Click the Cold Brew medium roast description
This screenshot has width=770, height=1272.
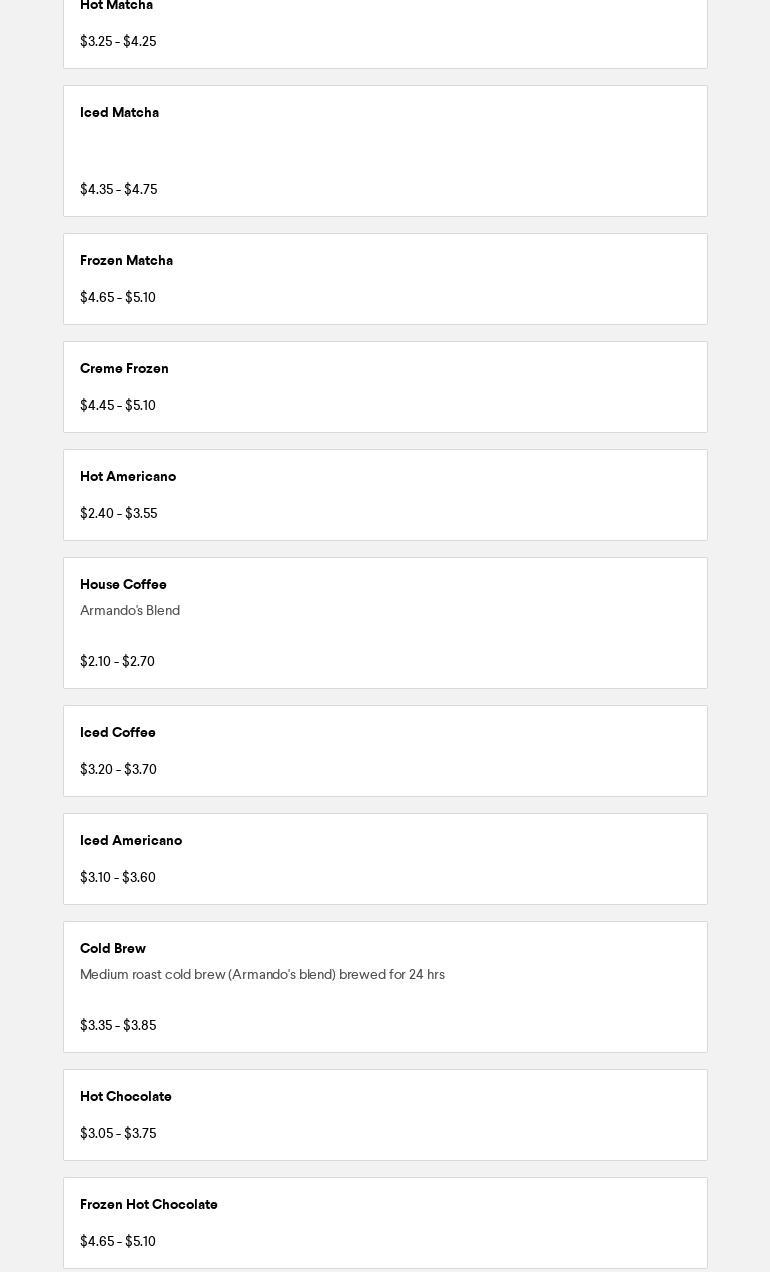pos(262,975)
